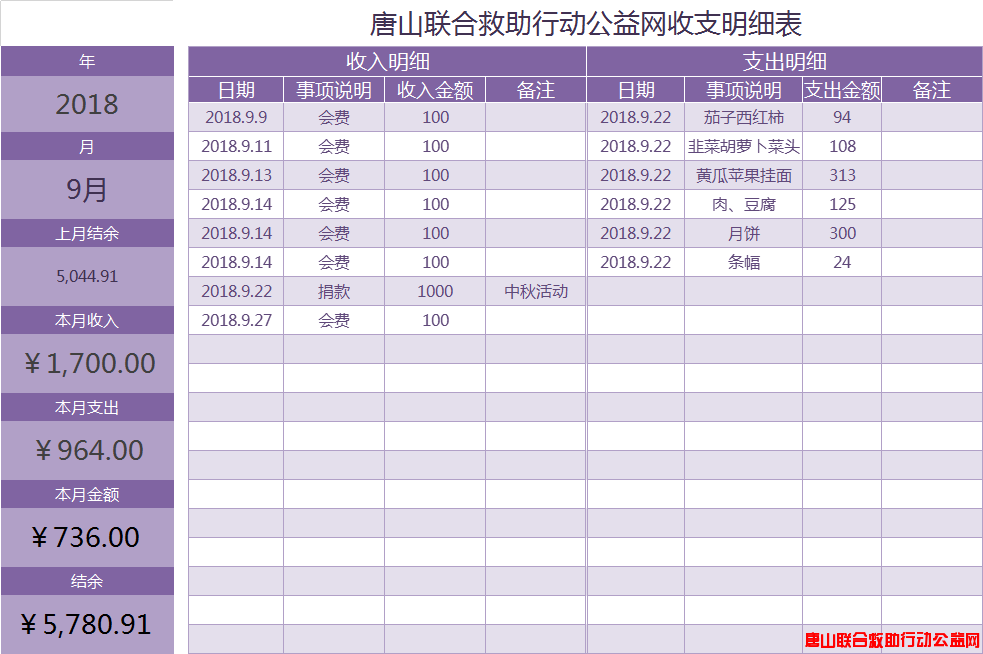Image resolution: width=983 pixels, height=654 pixels.
Task: Select the income date 2018.9.11
Action: click(236, 146)
